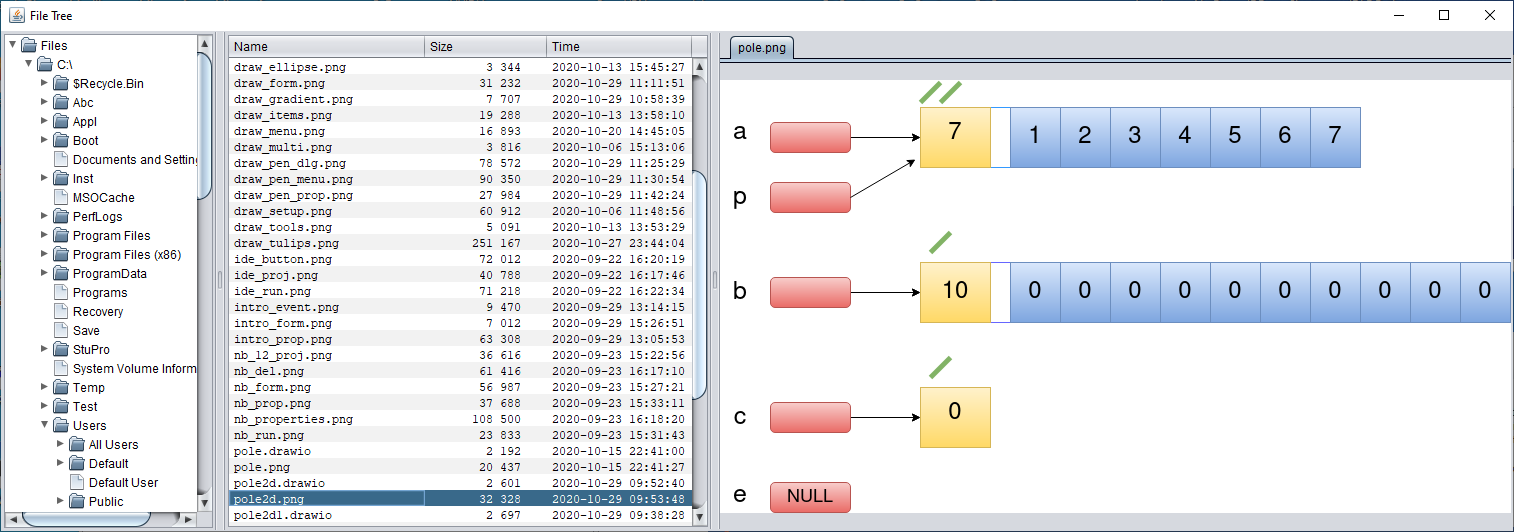The image size is (1514, 532).
Task: Click the $Recycle.Bin folder icon
Action: tap(60, 84)
